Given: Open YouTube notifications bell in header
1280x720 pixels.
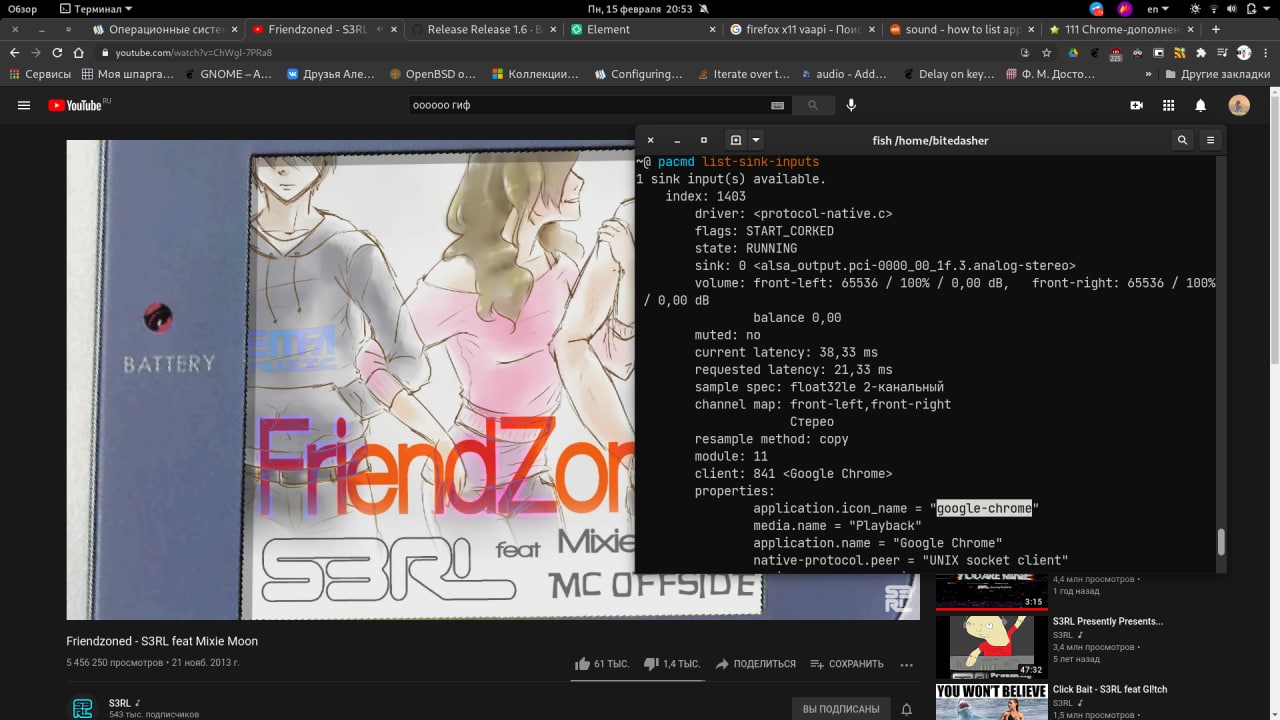Looking at the screenshot, I should point(1201,105).
